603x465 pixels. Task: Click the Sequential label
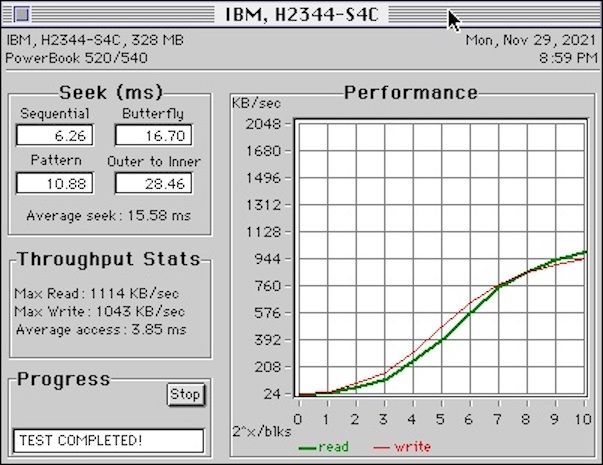[x=55, y=114]
